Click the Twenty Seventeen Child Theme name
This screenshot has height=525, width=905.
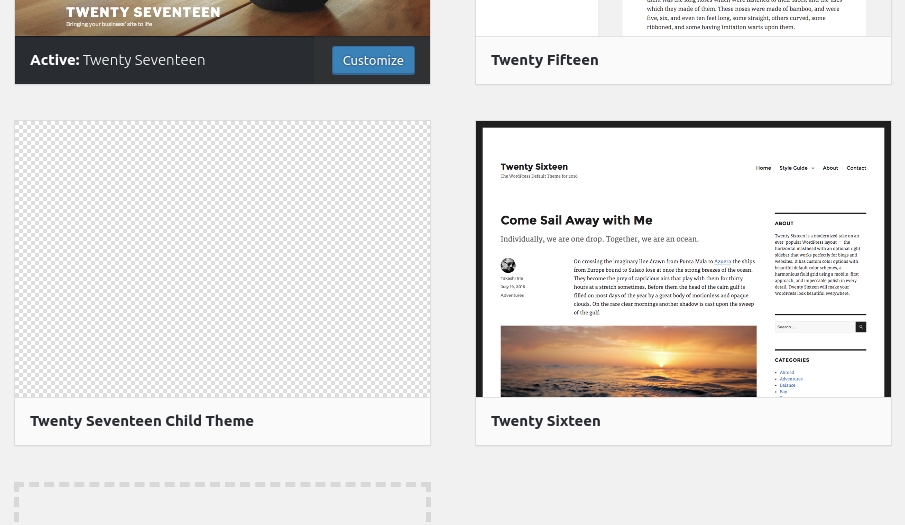[141, 421]
